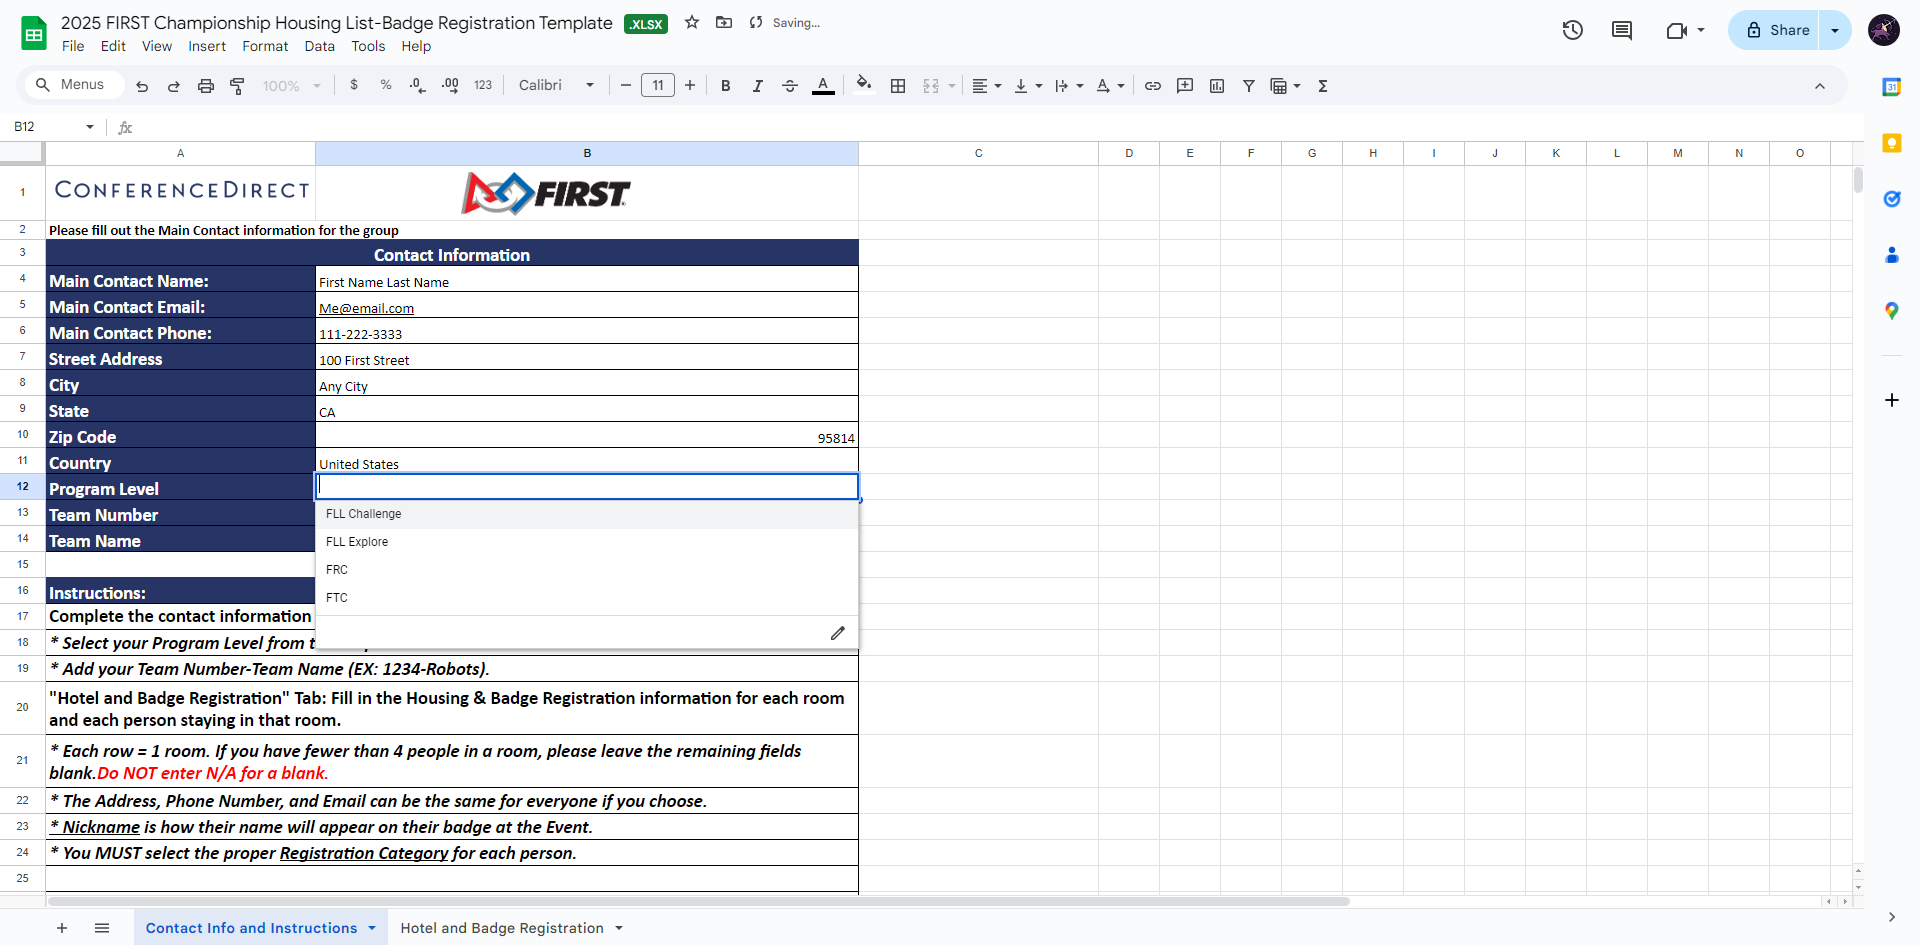Click the Create a filter icon
Screen dimensions: 1920x945
1249,86
